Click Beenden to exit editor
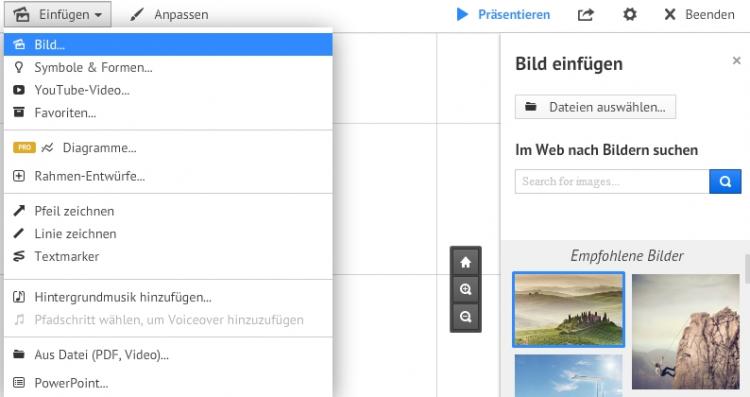 (699, 14)
